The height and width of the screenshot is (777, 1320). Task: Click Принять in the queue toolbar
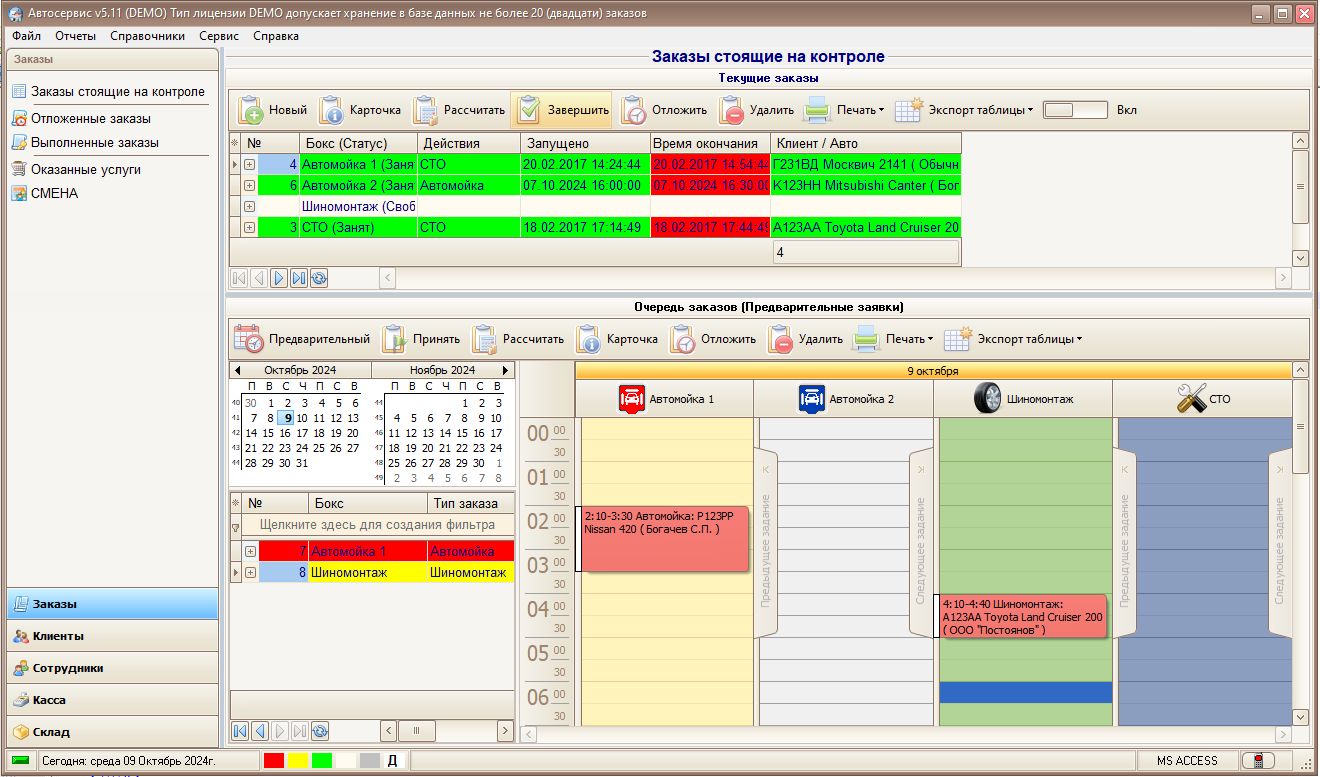pos(421,339)
